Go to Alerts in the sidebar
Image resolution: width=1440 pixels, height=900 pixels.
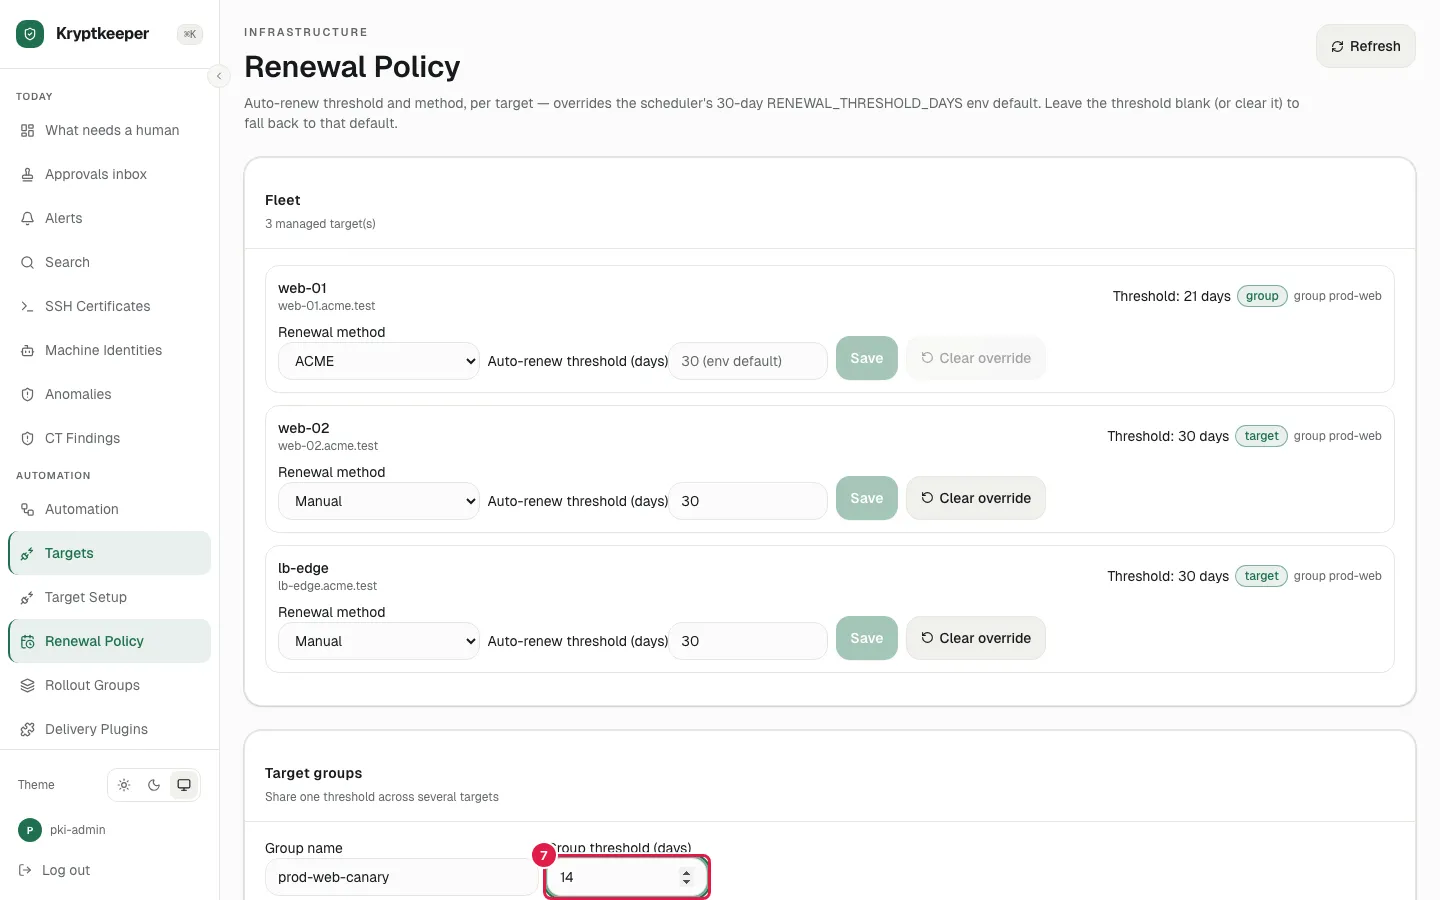[110, 218]
